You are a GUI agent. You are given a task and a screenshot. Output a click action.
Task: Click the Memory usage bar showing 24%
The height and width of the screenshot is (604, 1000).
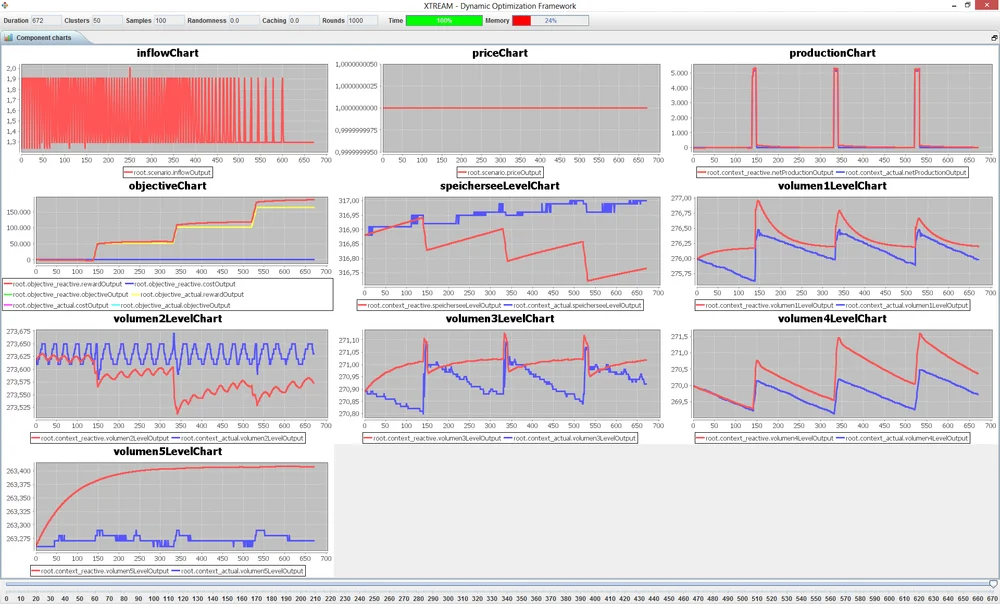coord(550,20)
